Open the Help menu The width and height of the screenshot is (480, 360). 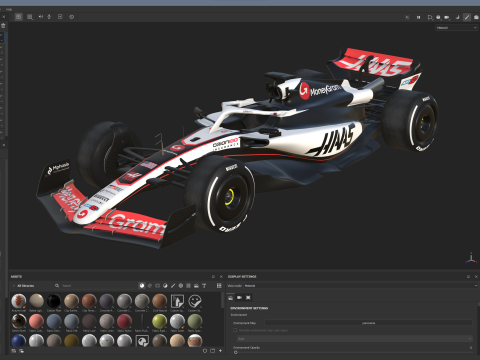(x=9, y=9)
